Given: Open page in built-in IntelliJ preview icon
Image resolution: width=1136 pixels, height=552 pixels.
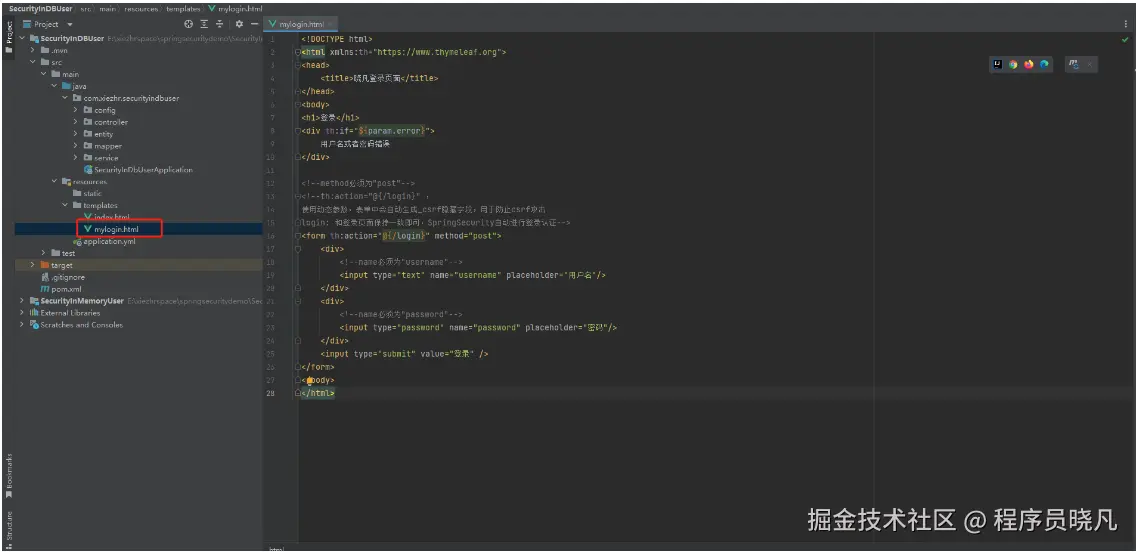Looking at the screenshot, I should tap(998, 64).
